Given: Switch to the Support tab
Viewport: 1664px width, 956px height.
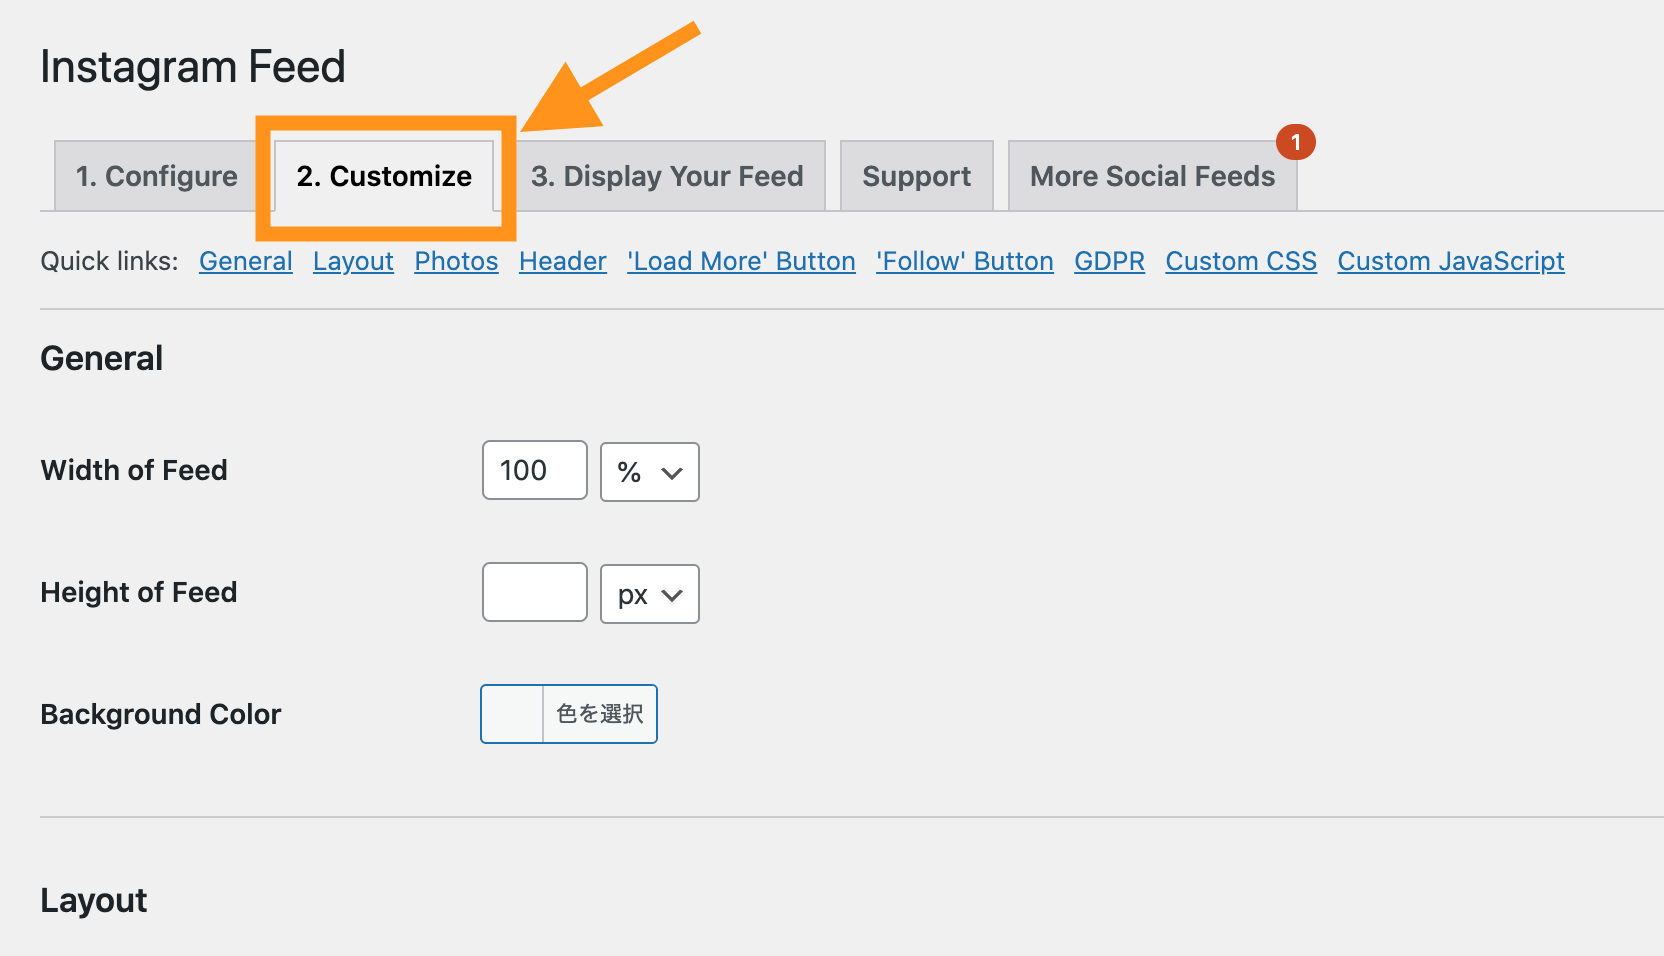Looking at the screenshot, I should 915,175.
